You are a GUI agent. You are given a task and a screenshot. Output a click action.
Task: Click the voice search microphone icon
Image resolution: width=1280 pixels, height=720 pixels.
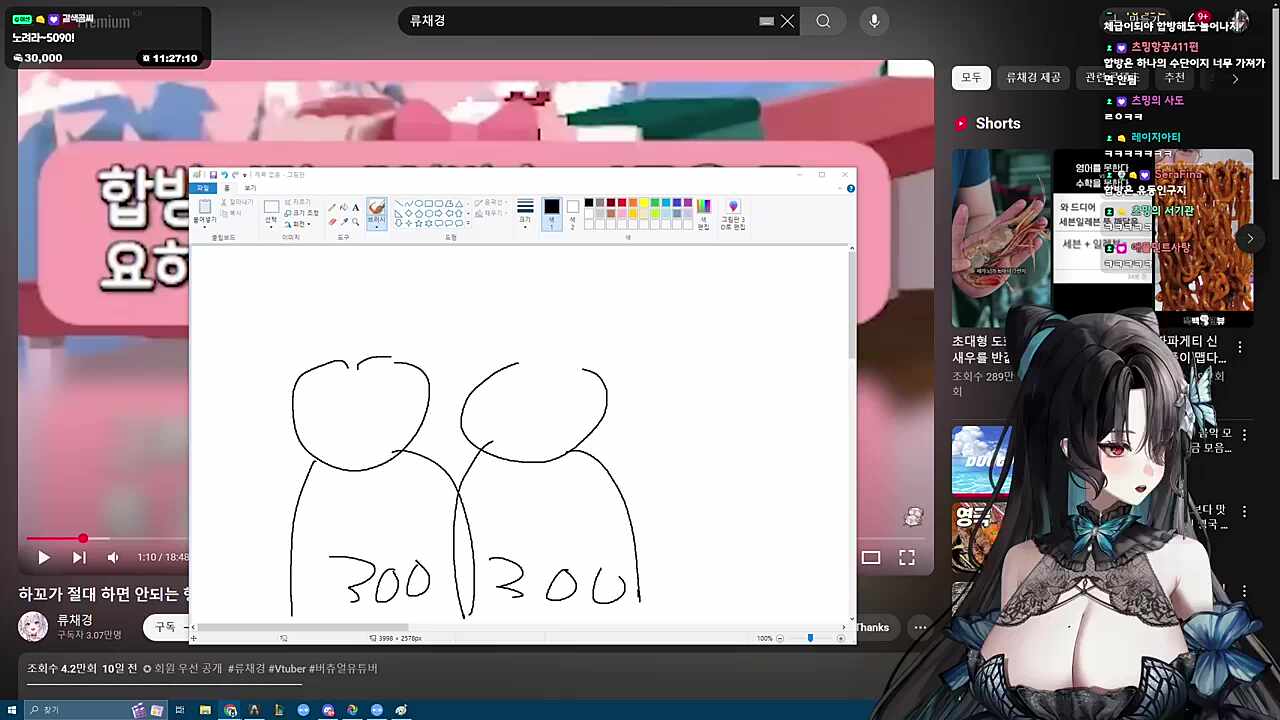pos(874,21)
